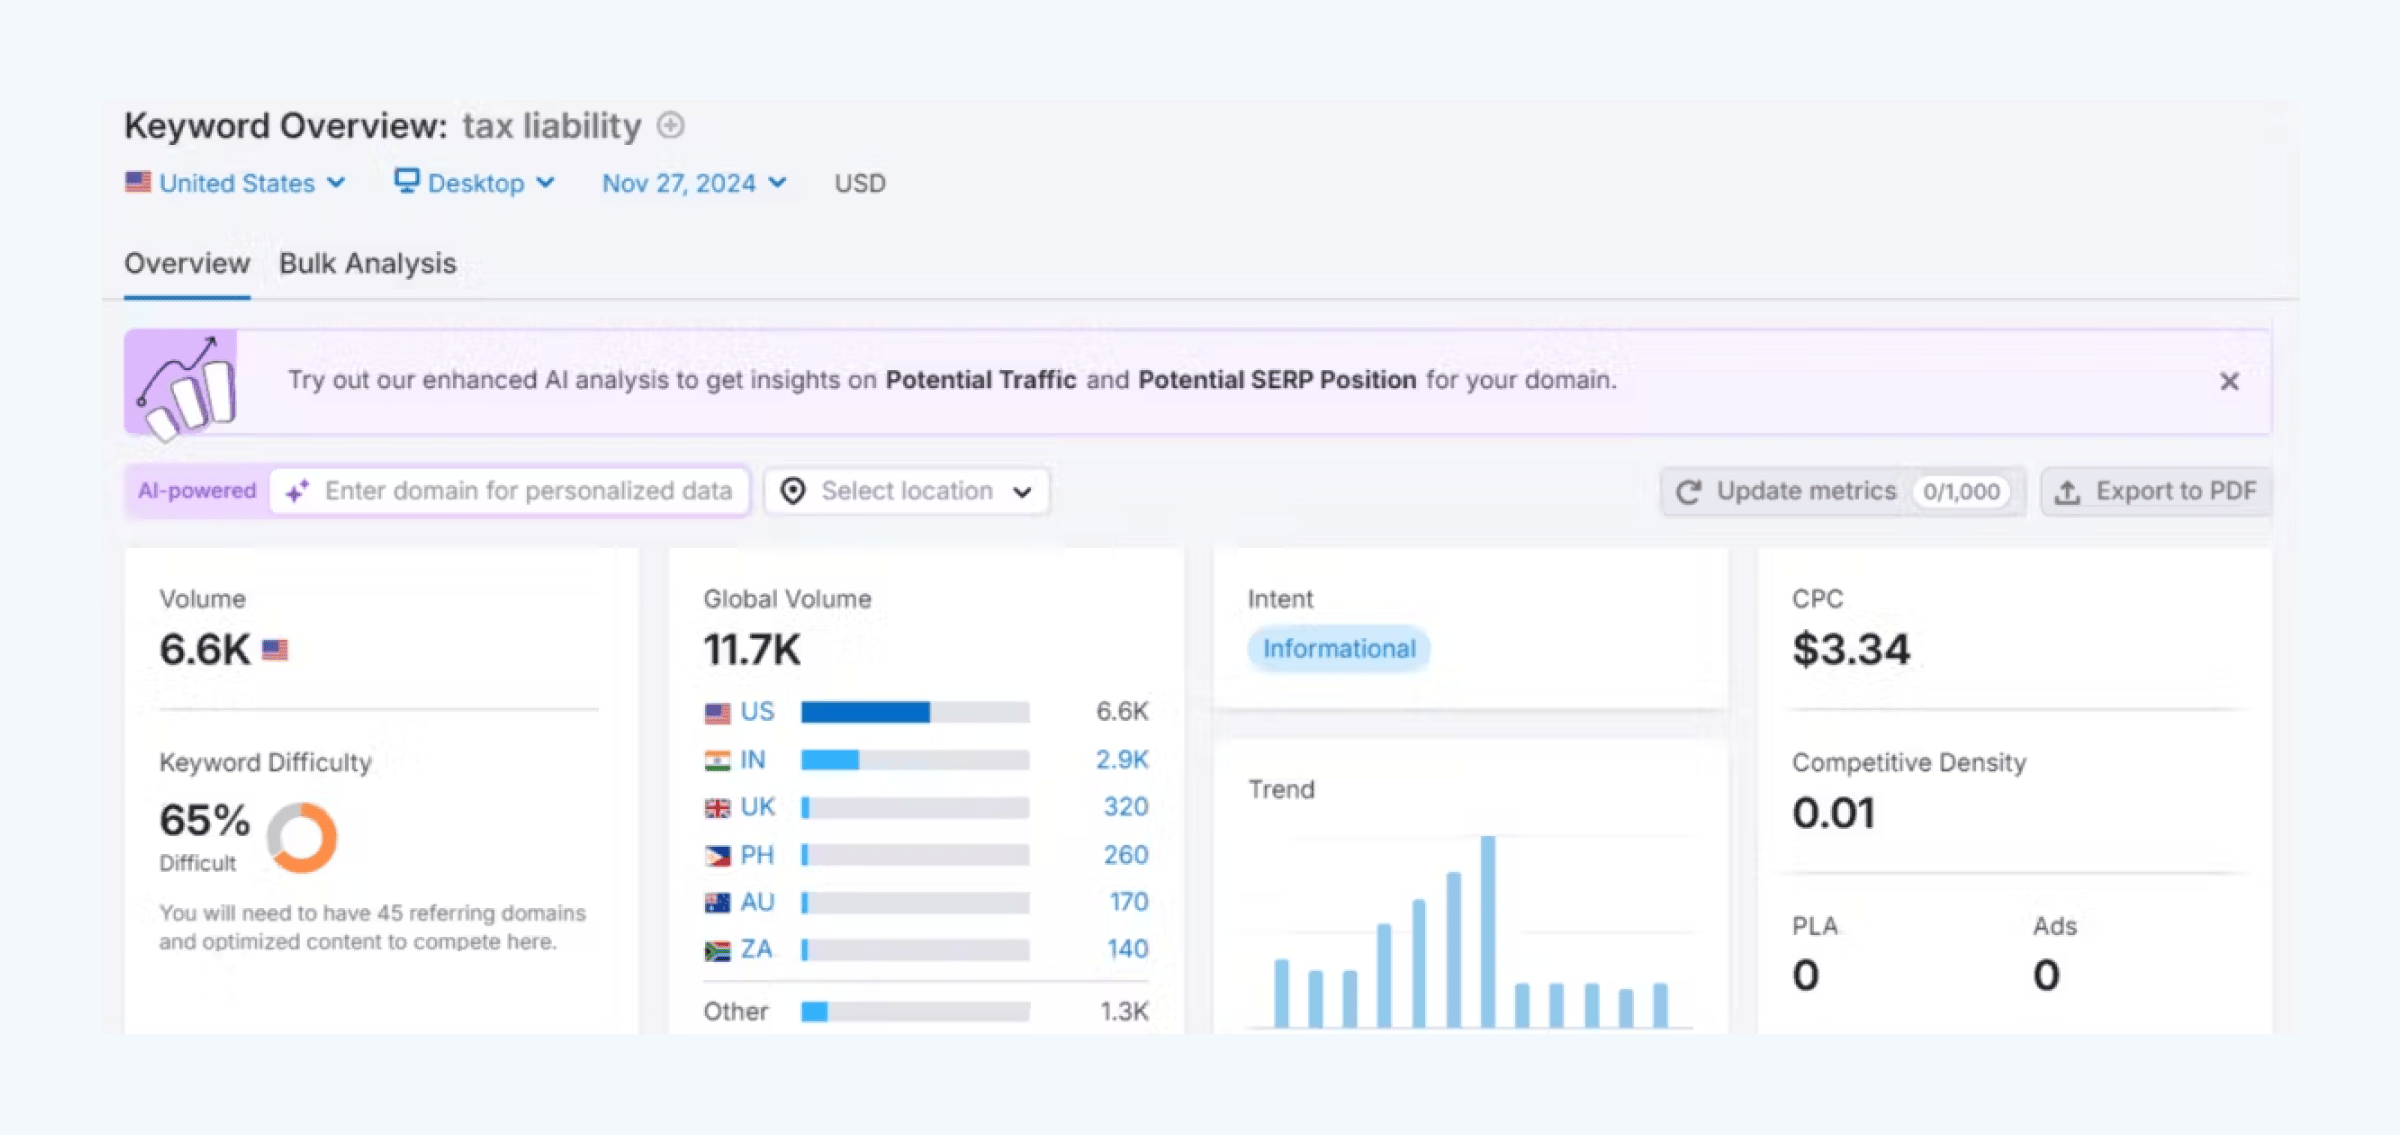Viewport: 2400px width, 1135px height.
Task: Switch to the Bulk Analysis tab
Action: pyautogui.click(x=367, y=263)
